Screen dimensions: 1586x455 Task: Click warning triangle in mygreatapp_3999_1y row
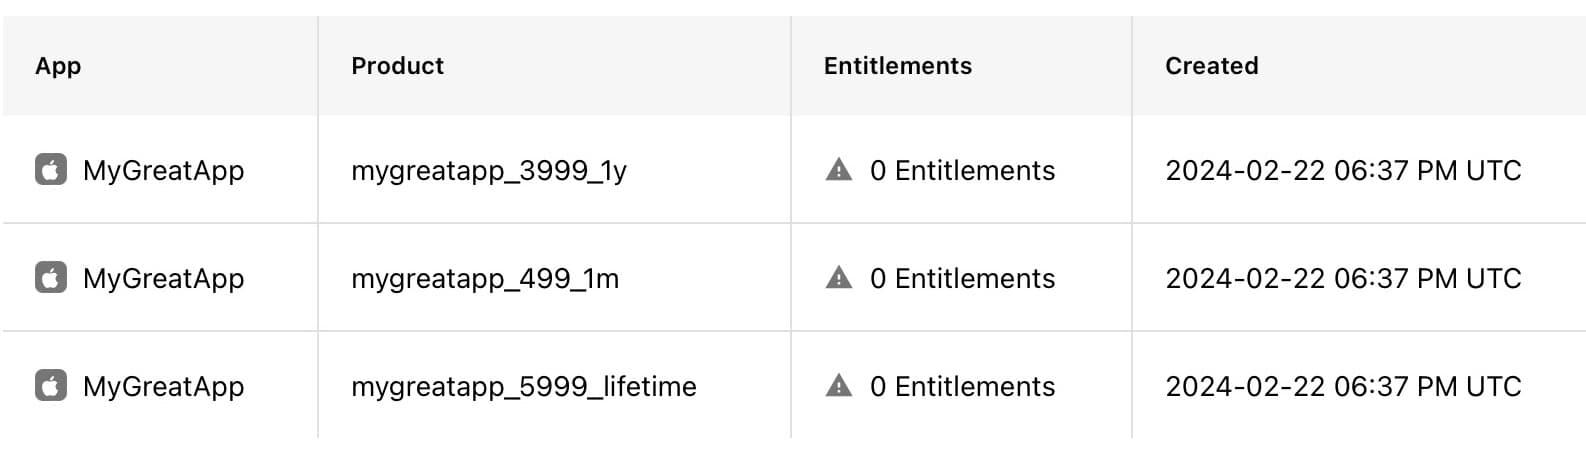(x=839, y=170)
